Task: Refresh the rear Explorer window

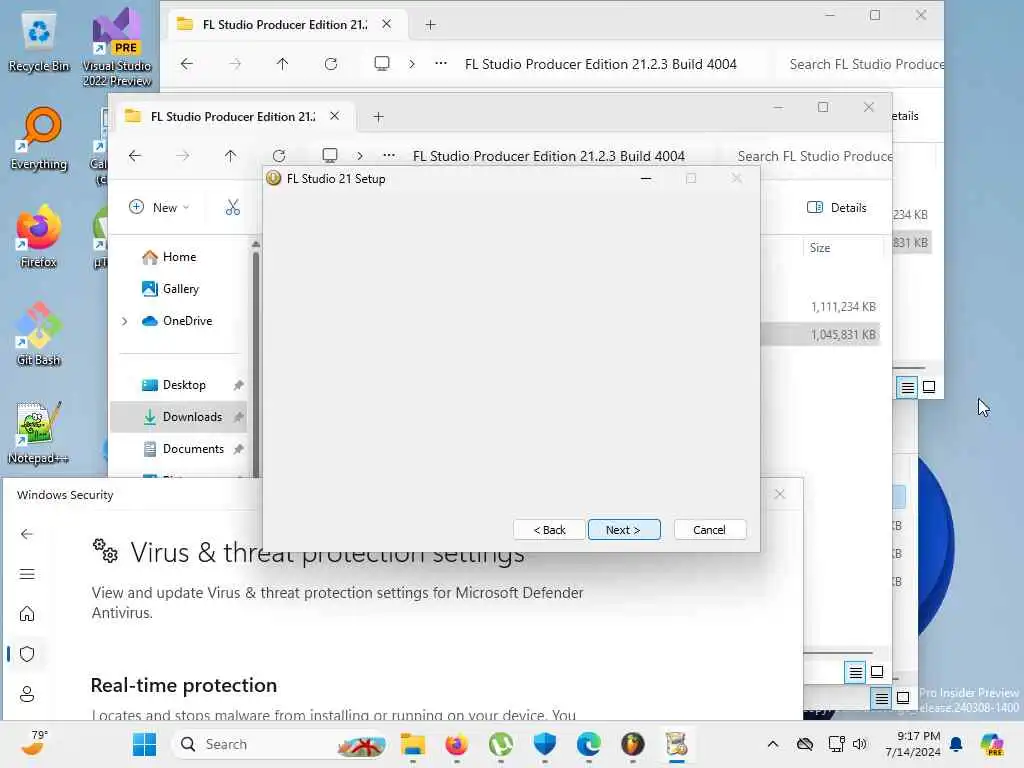Action: click(x=331, y=63)
